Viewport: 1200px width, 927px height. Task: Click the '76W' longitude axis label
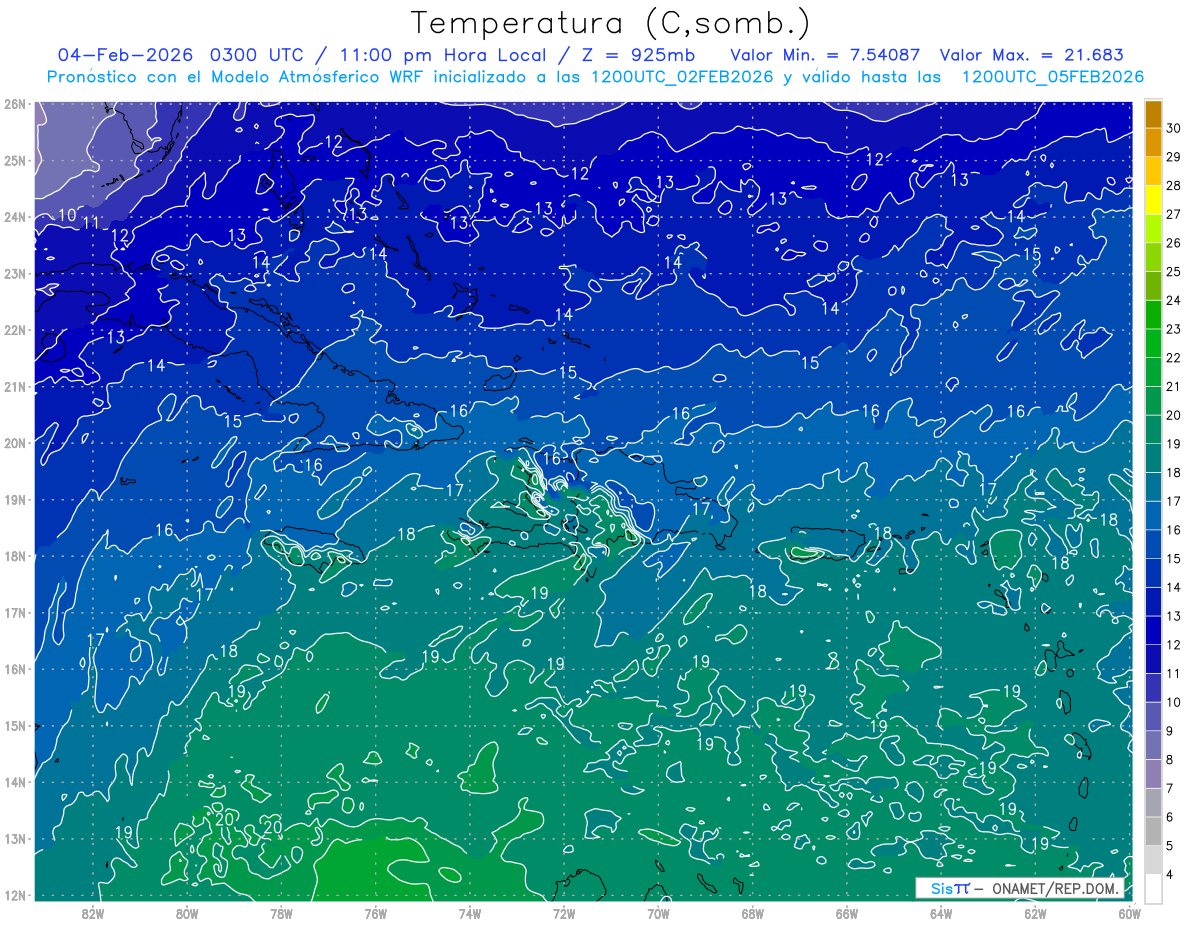376,912
